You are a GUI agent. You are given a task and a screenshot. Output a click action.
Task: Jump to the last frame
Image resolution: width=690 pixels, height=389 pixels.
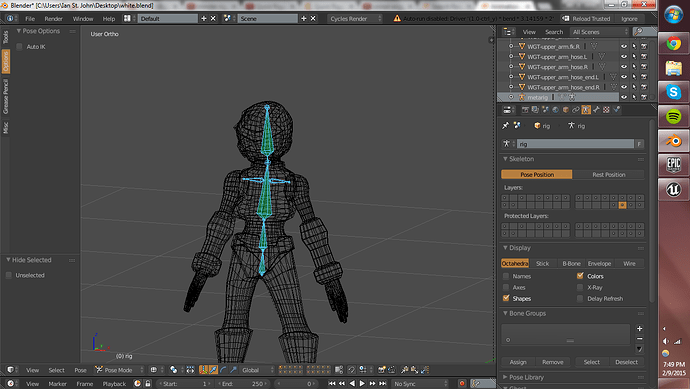(383, 384)
